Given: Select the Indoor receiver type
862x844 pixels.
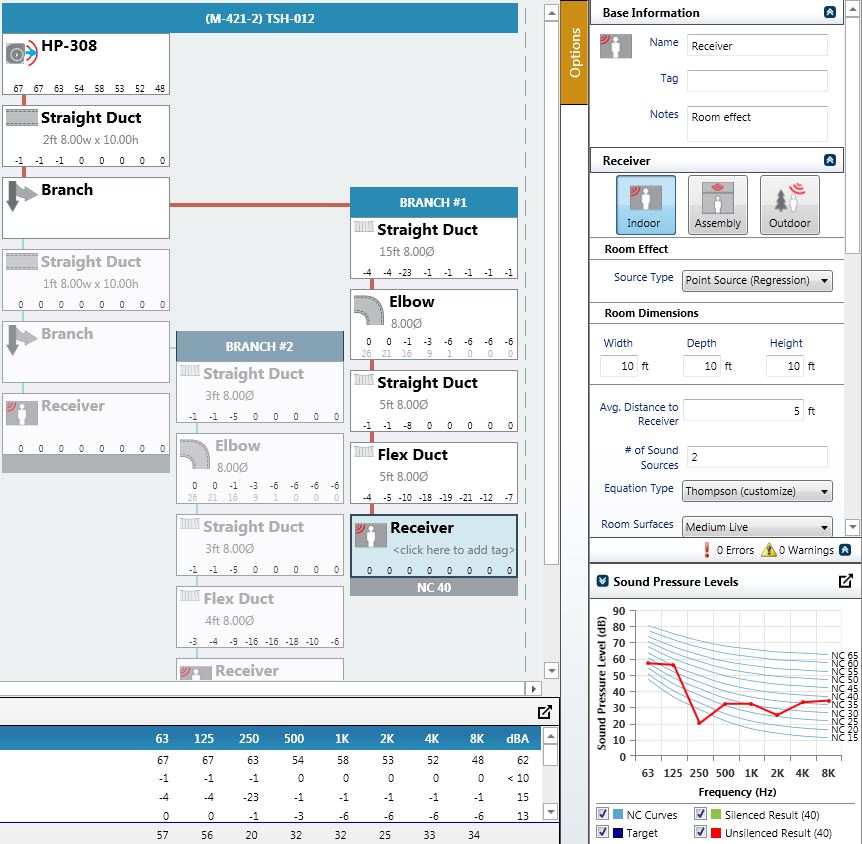Looking at the screenshot, I should pos(646,205).
